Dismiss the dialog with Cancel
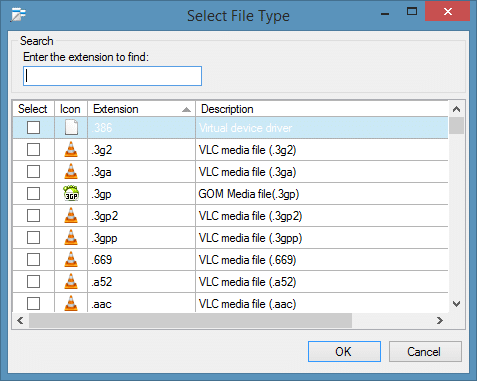The image size is (477, 381). (x=425, y=351)
